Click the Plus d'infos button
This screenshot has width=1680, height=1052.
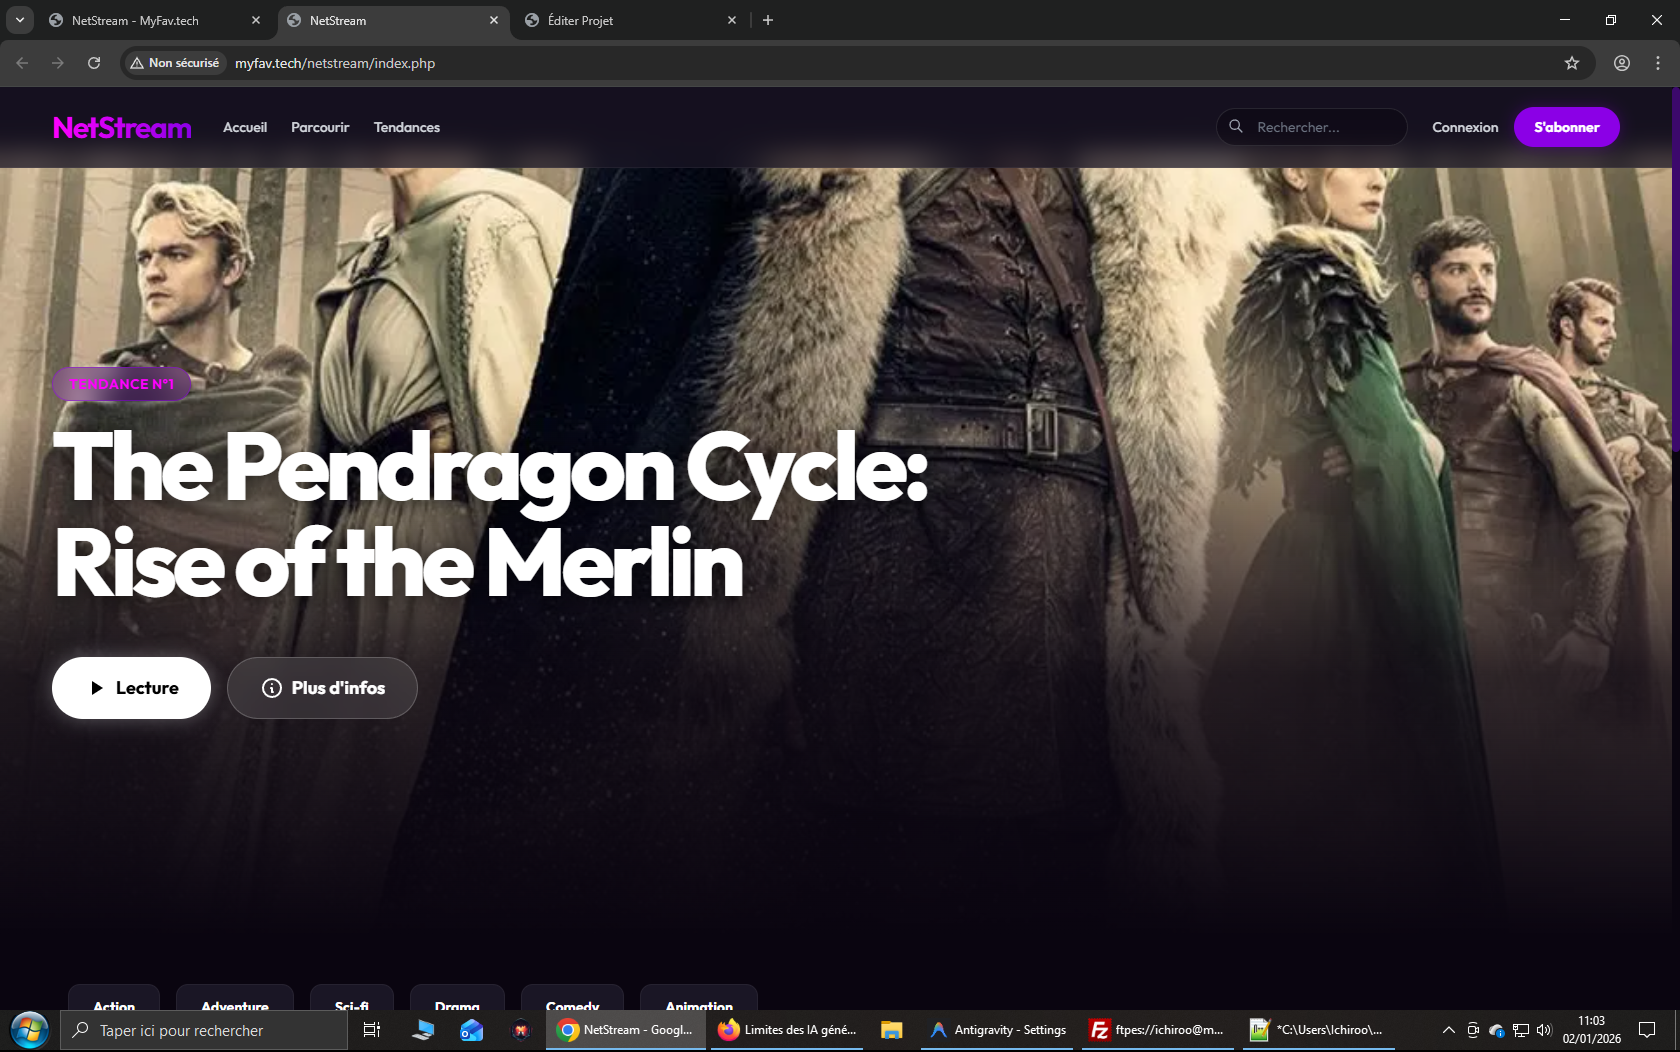coord(322,688)
